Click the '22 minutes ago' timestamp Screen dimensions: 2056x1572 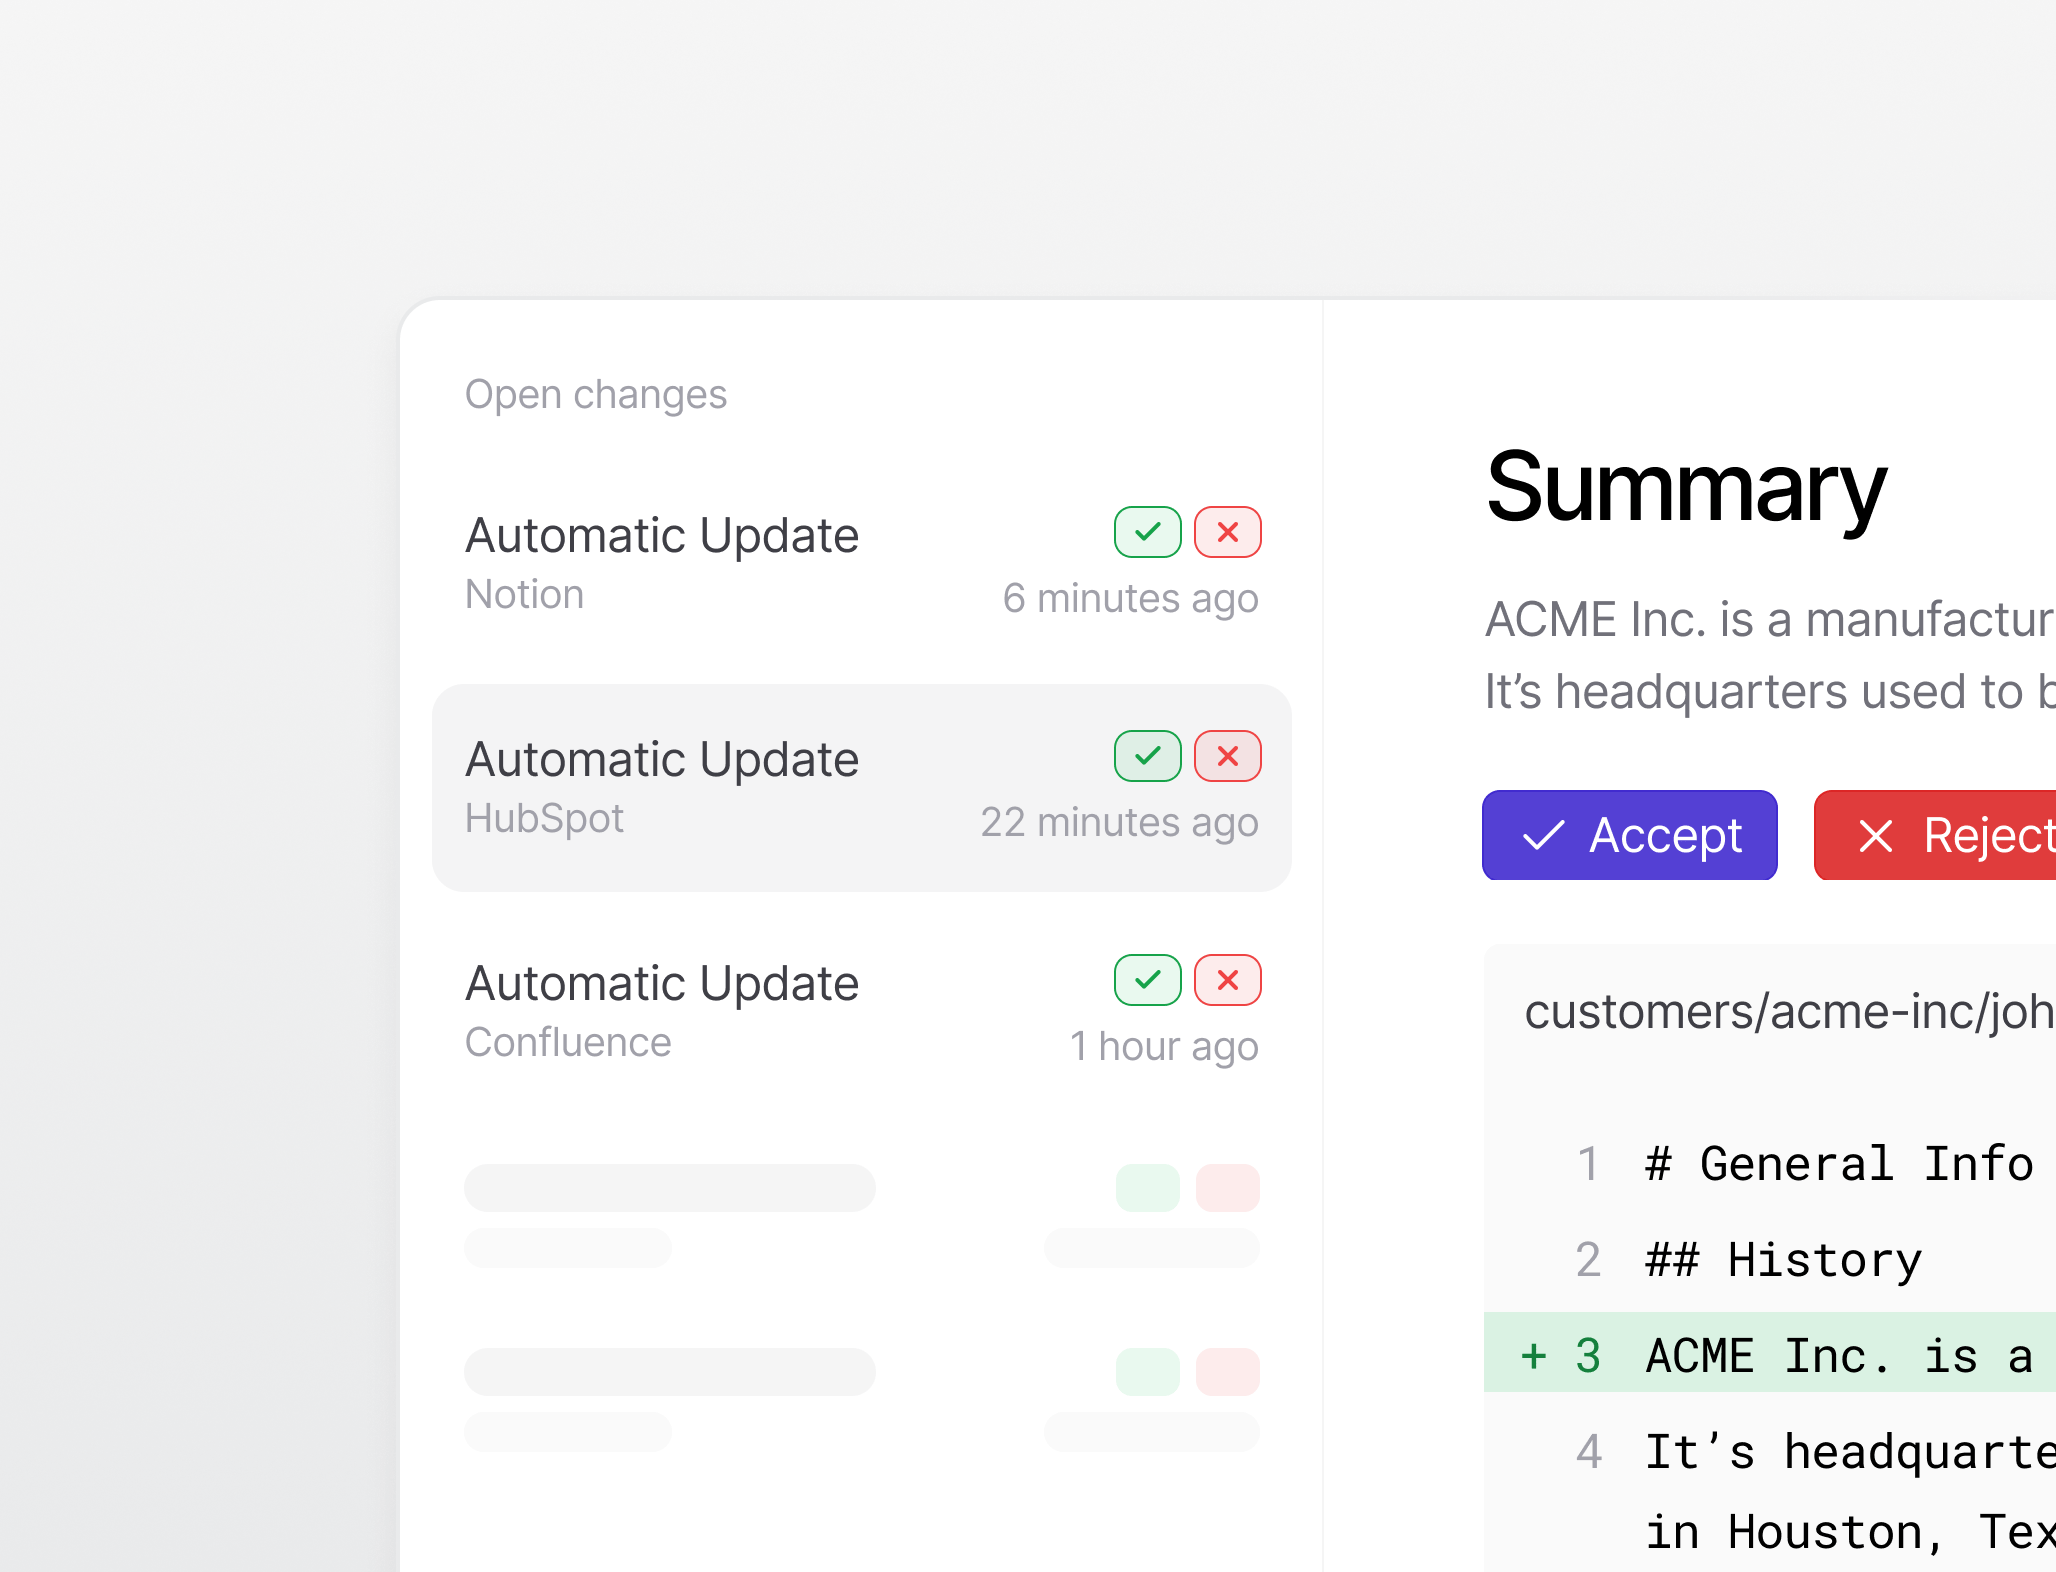click(1119, 823)
